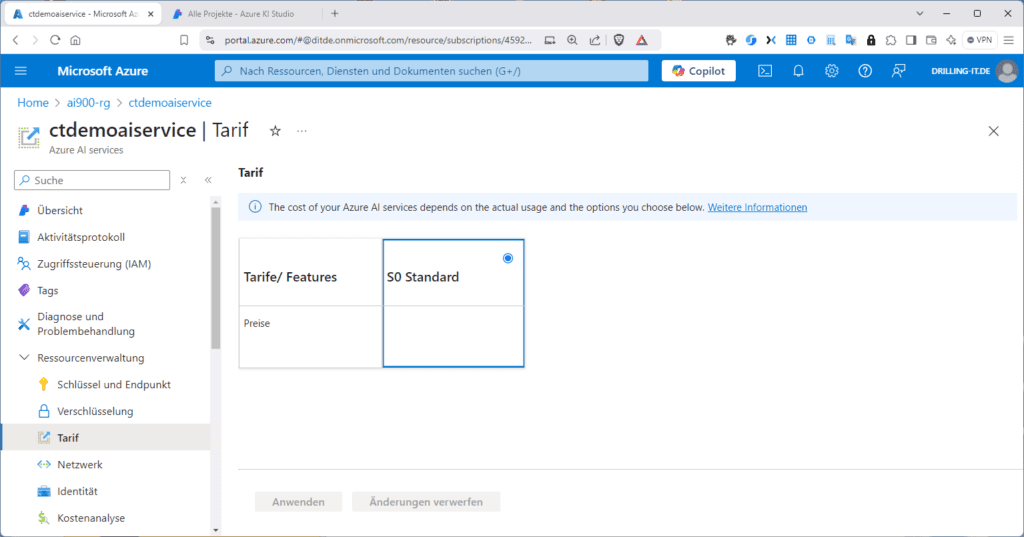Bookmark the page with the bookmark icon

[184, 40]
